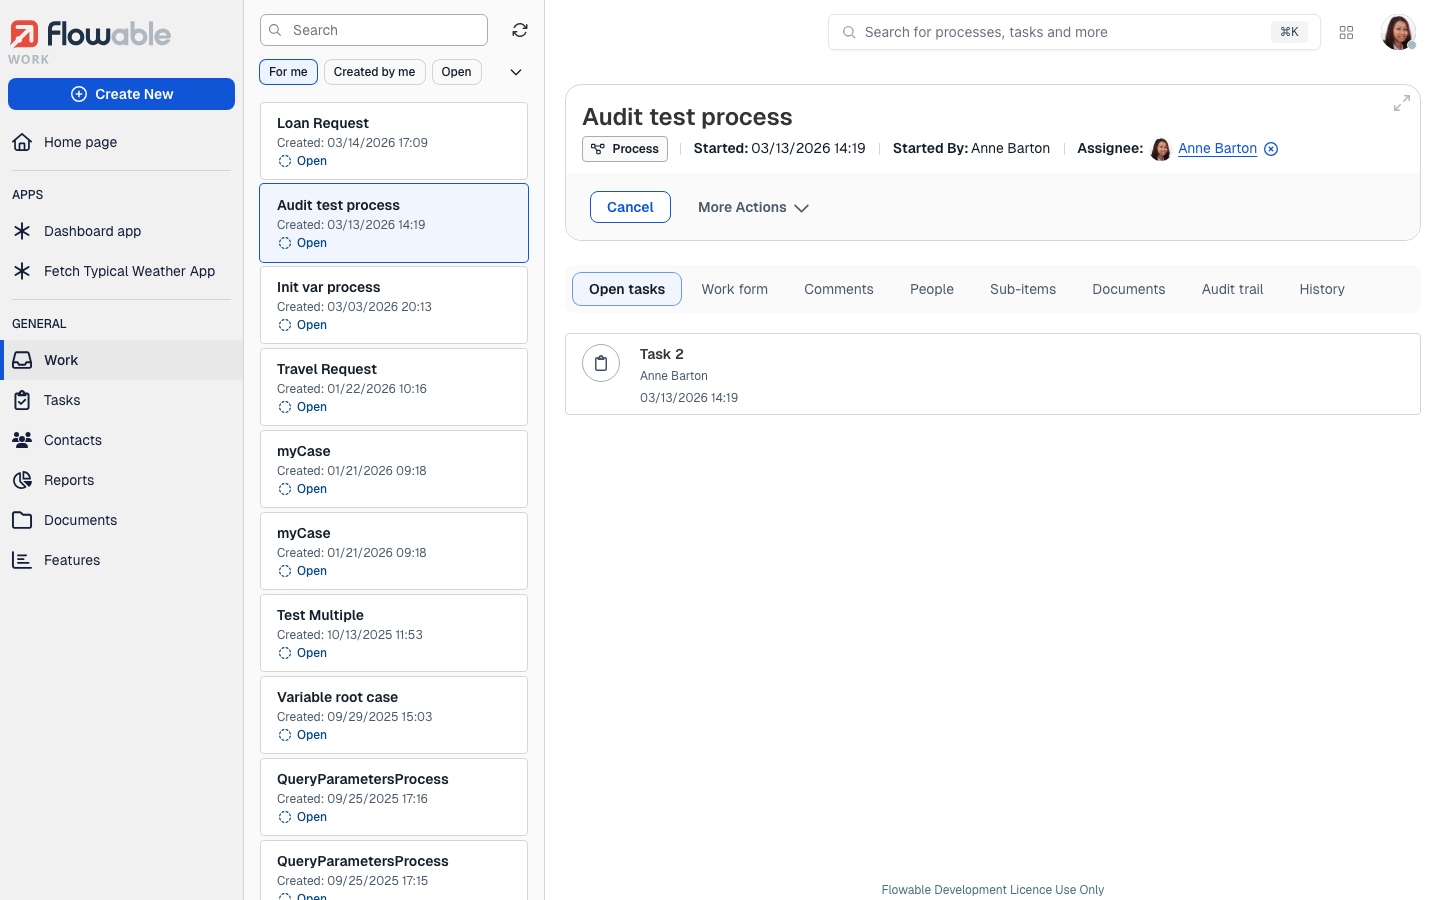
Task: Switch to the Audit trail tab
Action: coord(1232,289)
